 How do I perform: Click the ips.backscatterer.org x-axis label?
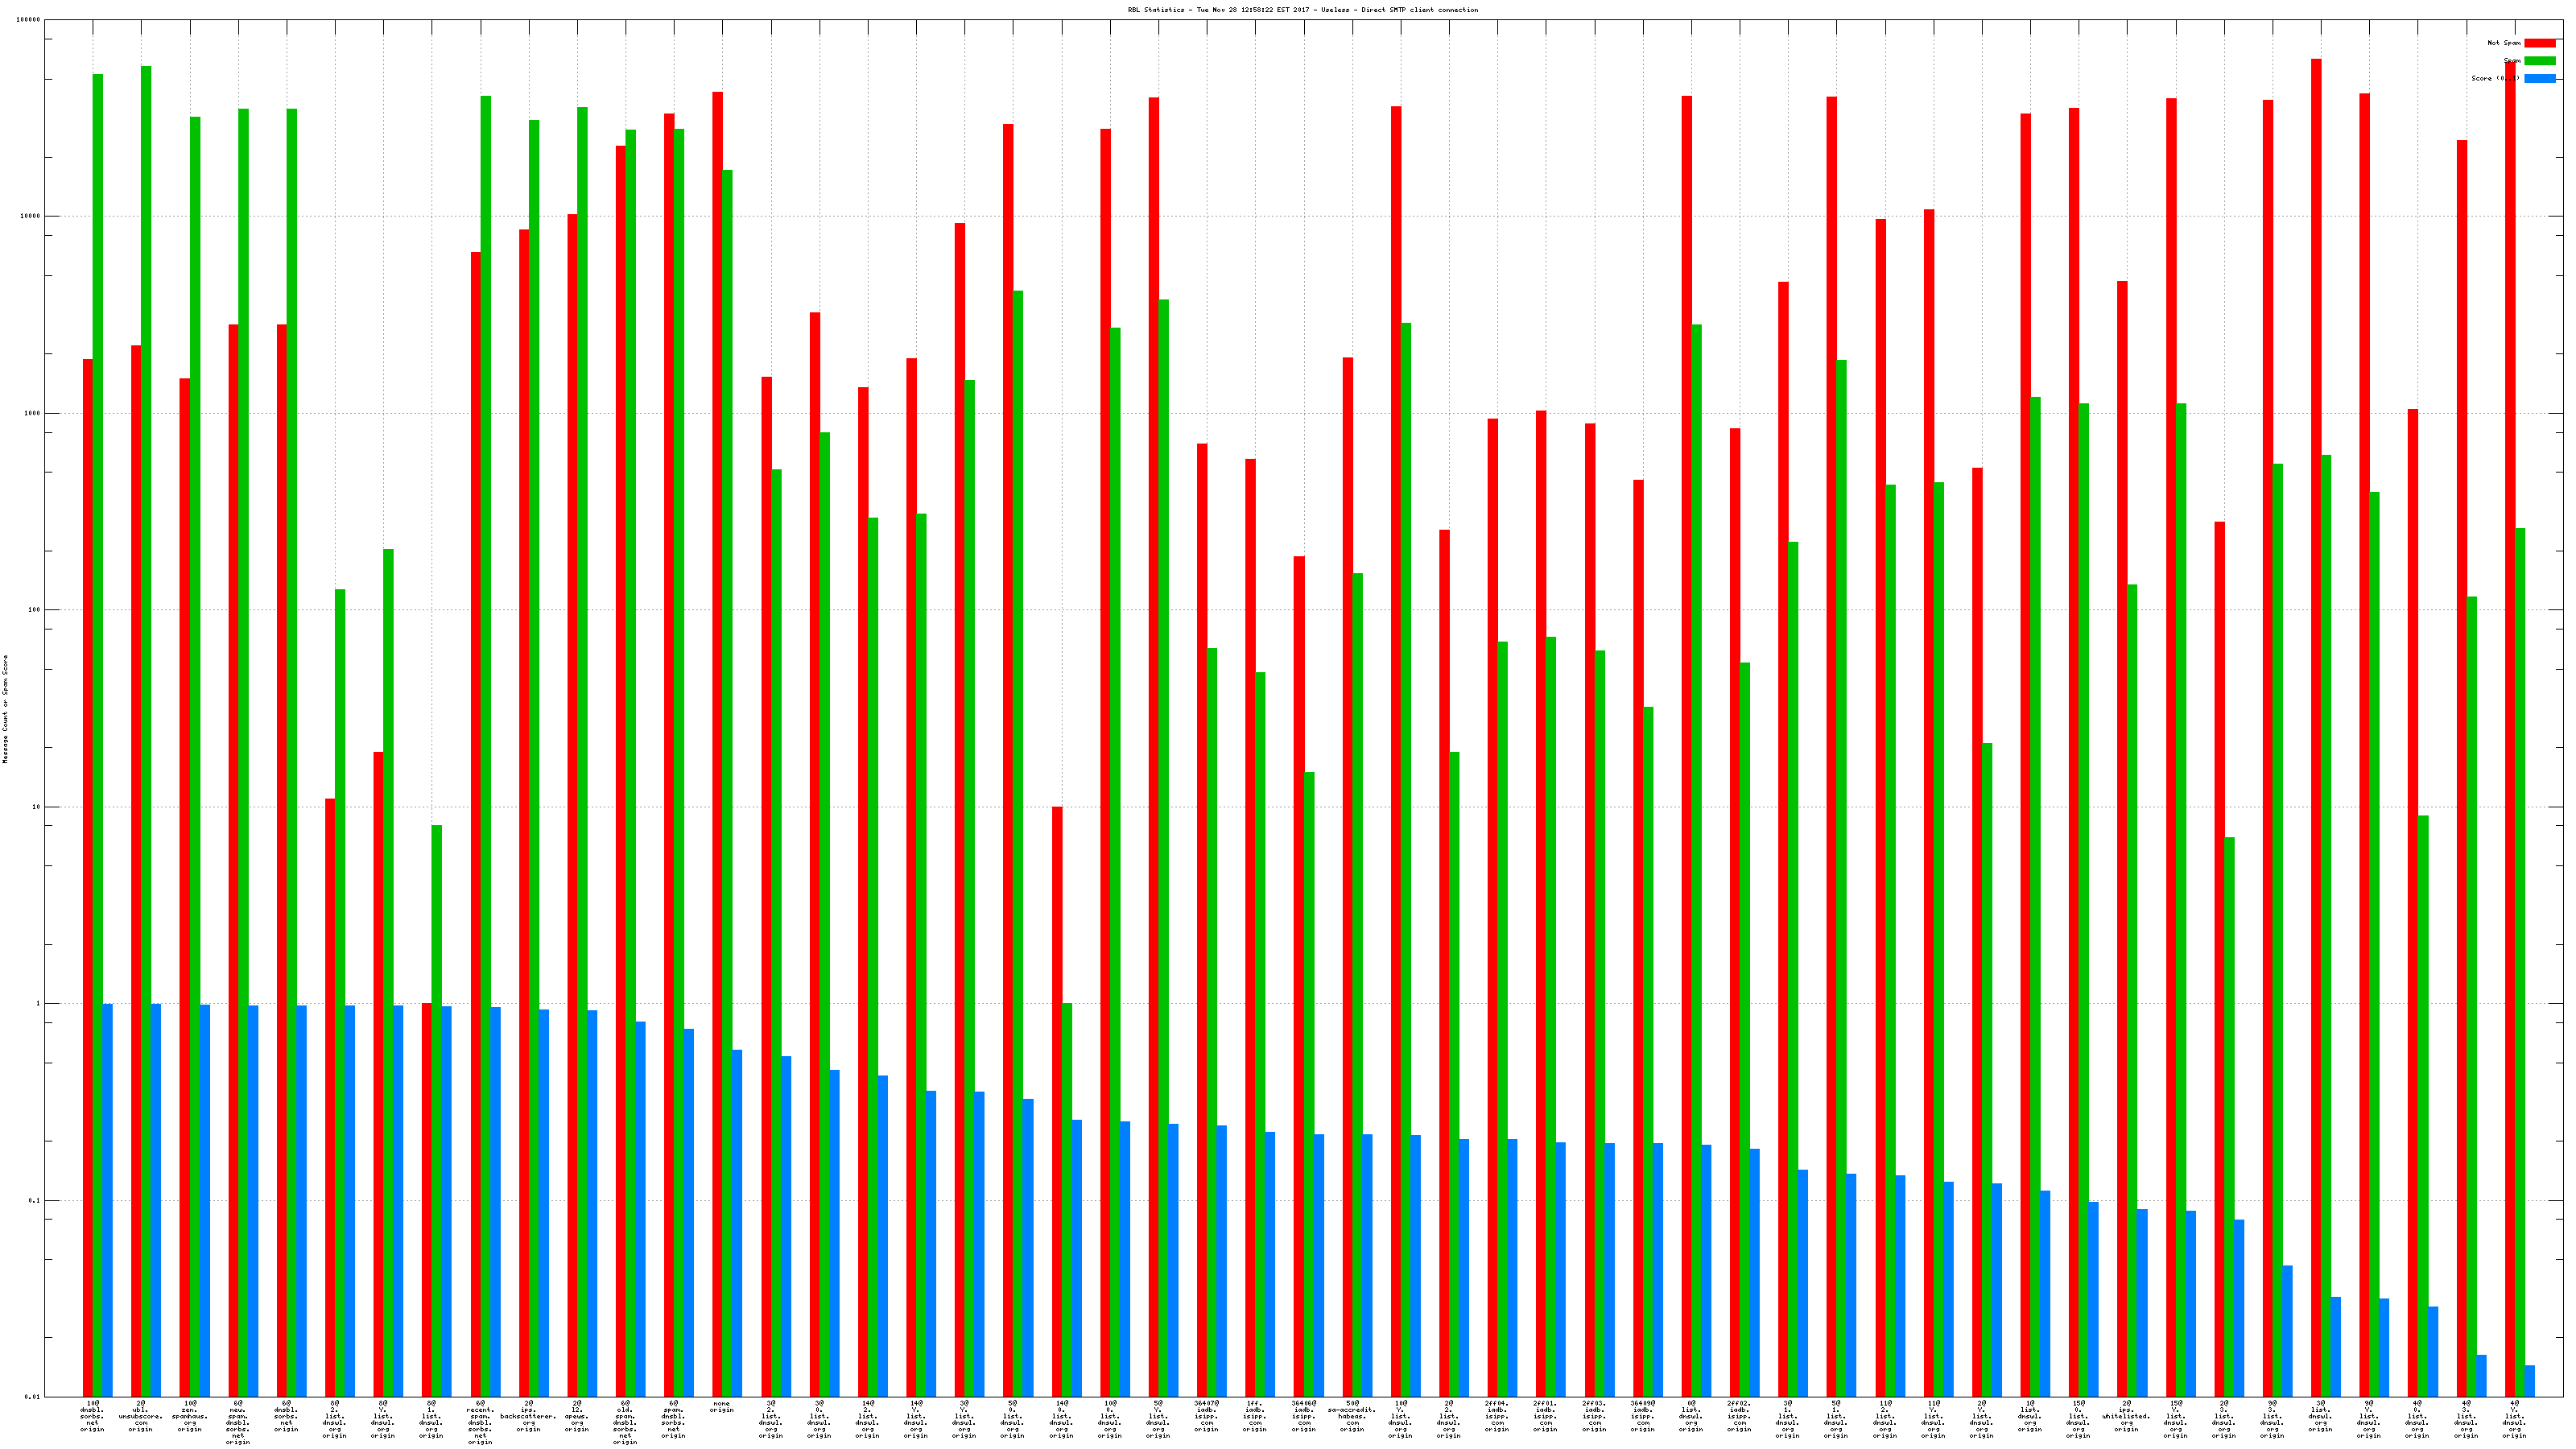(528, 1416)
